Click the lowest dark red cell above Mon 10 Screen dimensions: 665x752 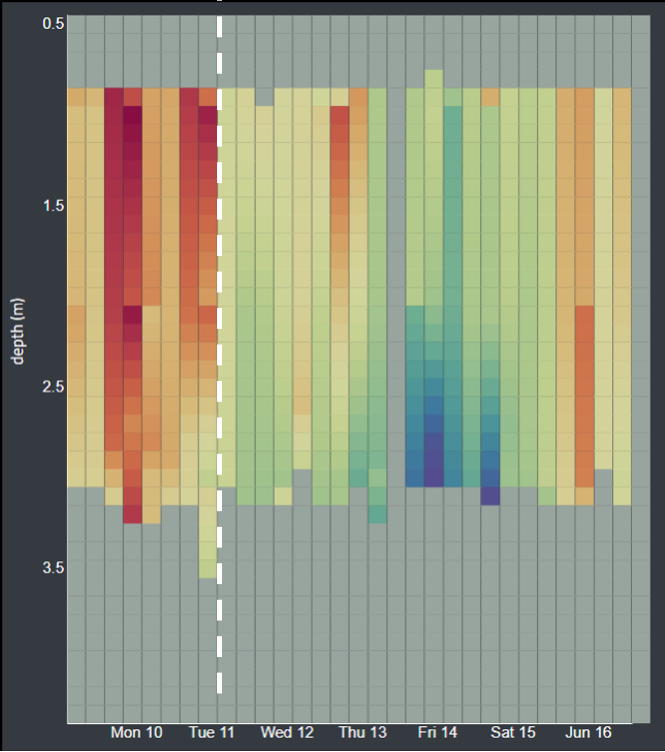[x=132, y=514]
